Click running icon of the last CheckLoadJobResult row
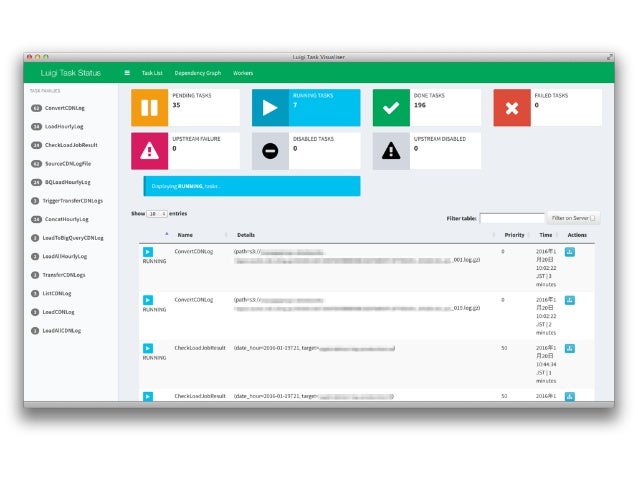Image resolution: width=638 pixels, height=479 pixels. [148, 396]
